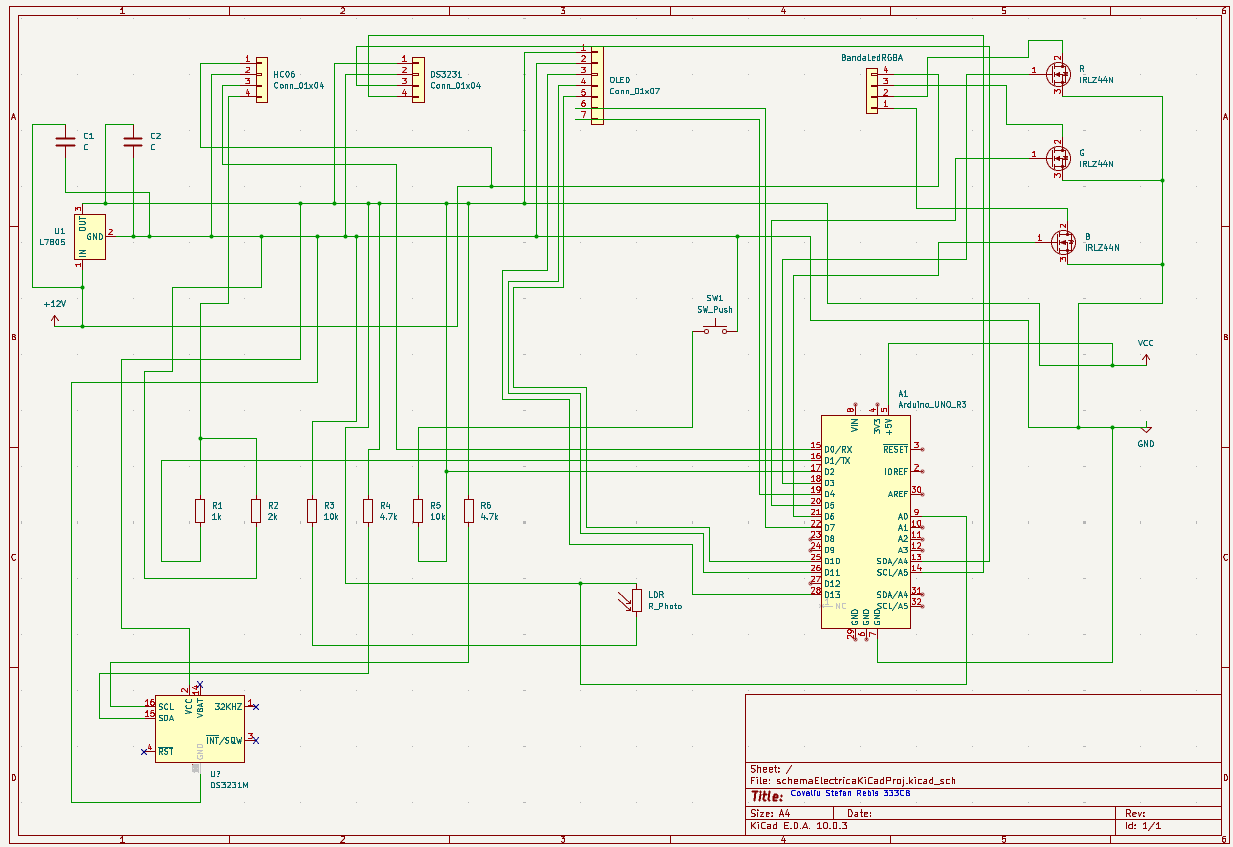This screenshot has width=1233, height=847.
Task: Click the 'AREF' pin label
Action: pyautogui.click(x=897, y=494)
